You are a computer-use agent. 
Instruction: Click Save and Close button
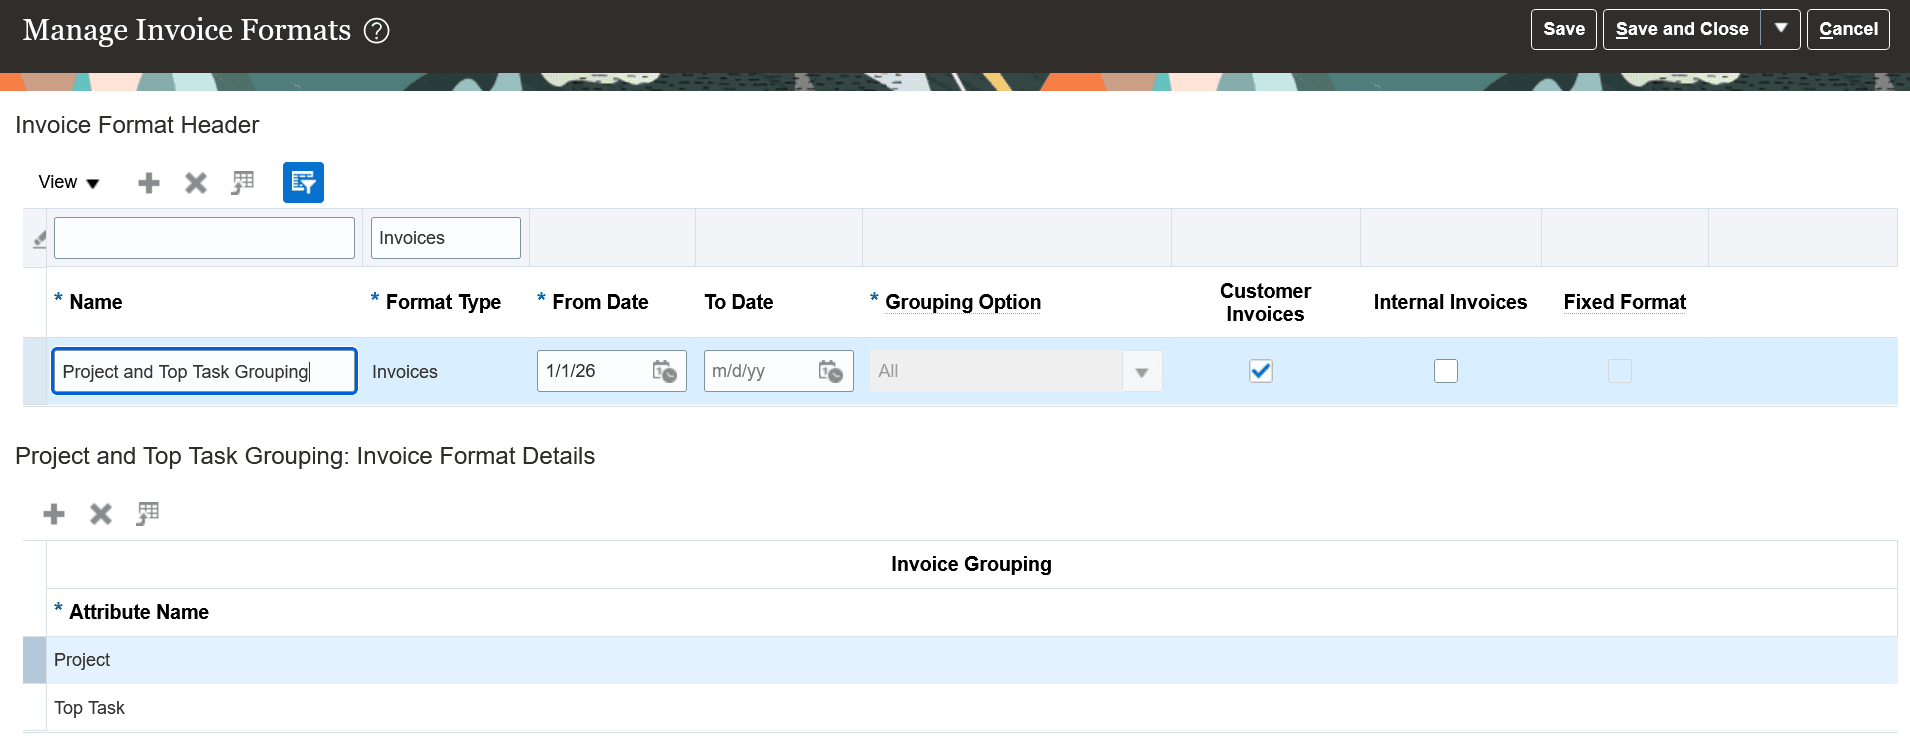[1682, 29]
